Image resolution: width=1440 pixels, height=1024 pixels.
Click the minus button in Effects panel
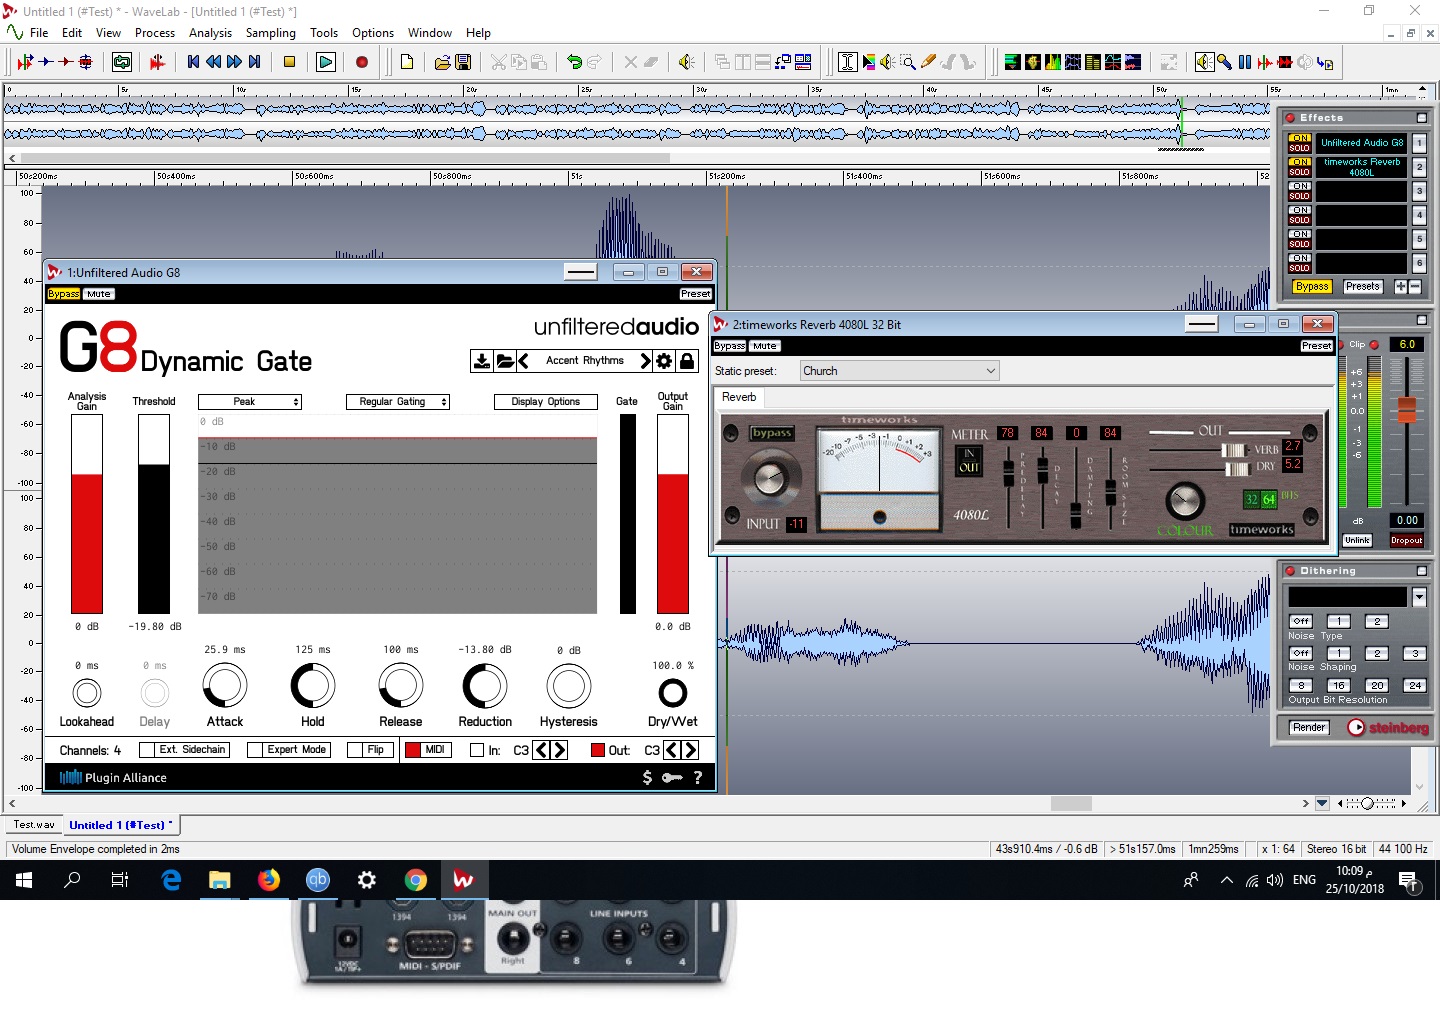coord(1415,286)
